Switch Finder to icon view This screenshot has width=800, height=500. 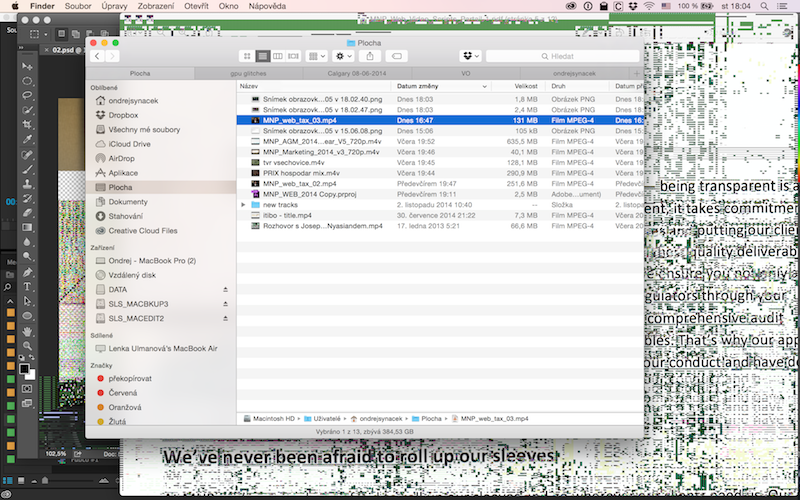(x=247, y=56)
